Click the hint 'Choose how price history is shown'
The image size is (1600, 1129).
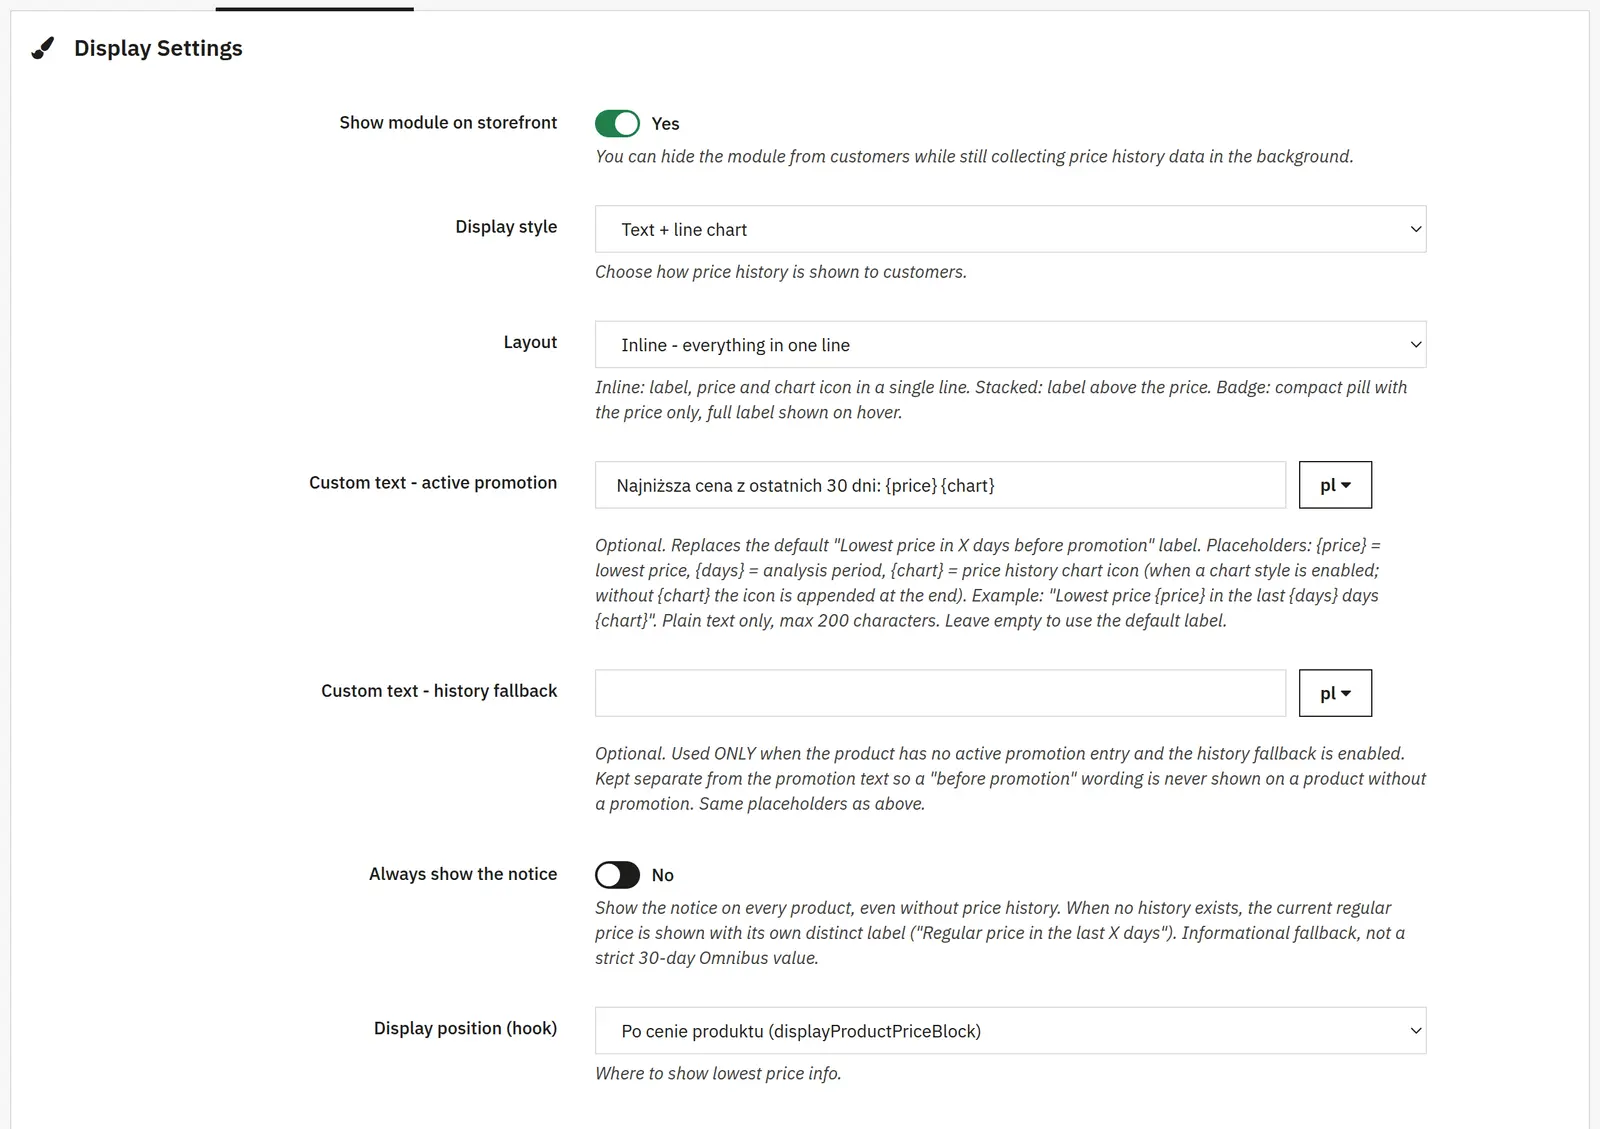click(x=781, y=272)
